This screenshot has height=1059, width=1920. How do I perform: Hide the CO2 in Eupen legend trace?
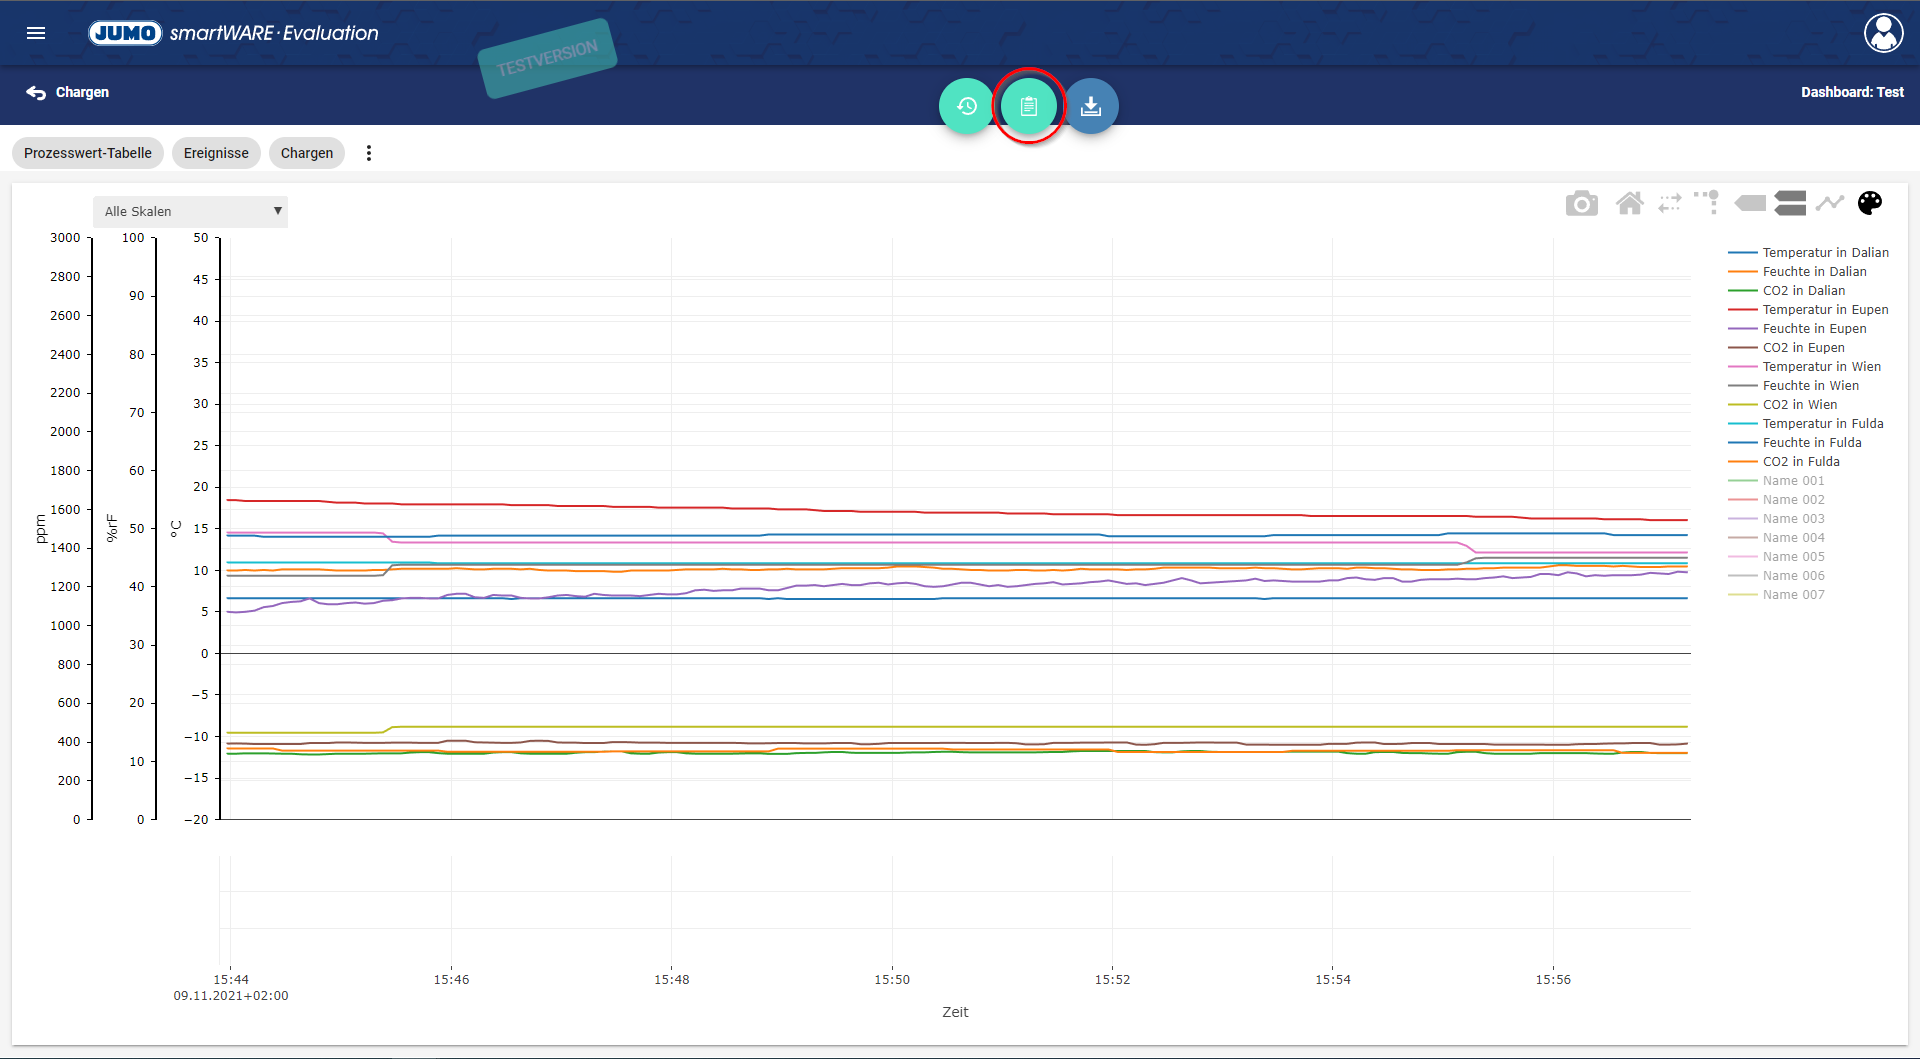tap(1803, 348)
